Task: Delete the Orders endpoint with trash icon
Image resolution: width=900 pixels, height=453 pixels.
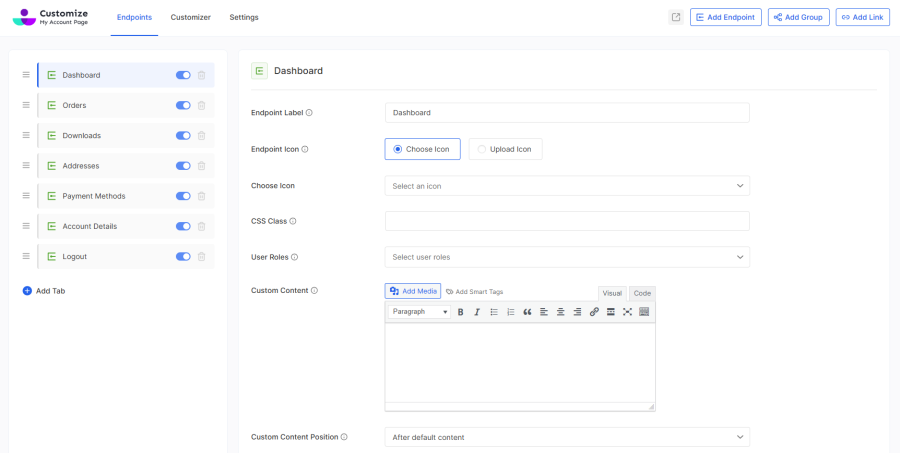Action: click(201, 105)
